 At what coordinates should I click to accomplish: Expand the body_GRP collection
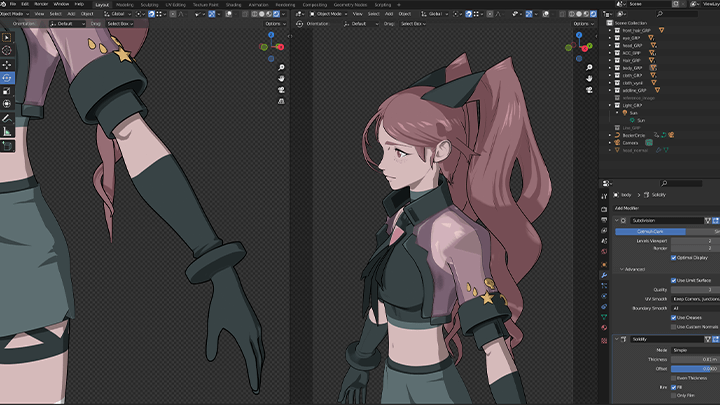coord(610,68)
